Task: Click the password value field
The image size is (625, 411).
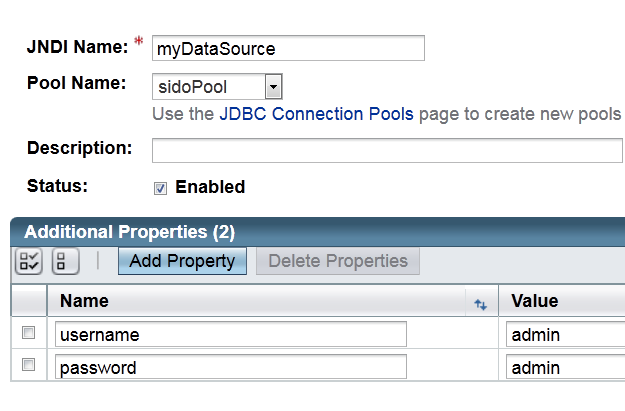Action: pos(565,367)
